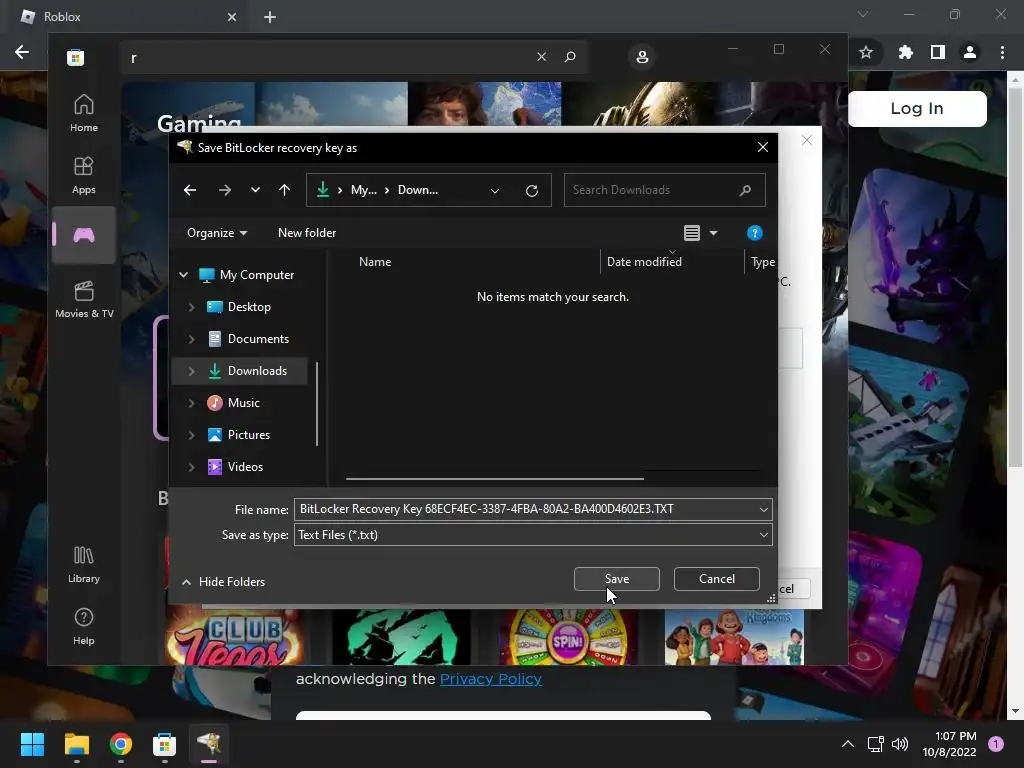The image size is (1024, 768).
Task: Click the Forward arrow in save dialog
Action: pos(225,190)
